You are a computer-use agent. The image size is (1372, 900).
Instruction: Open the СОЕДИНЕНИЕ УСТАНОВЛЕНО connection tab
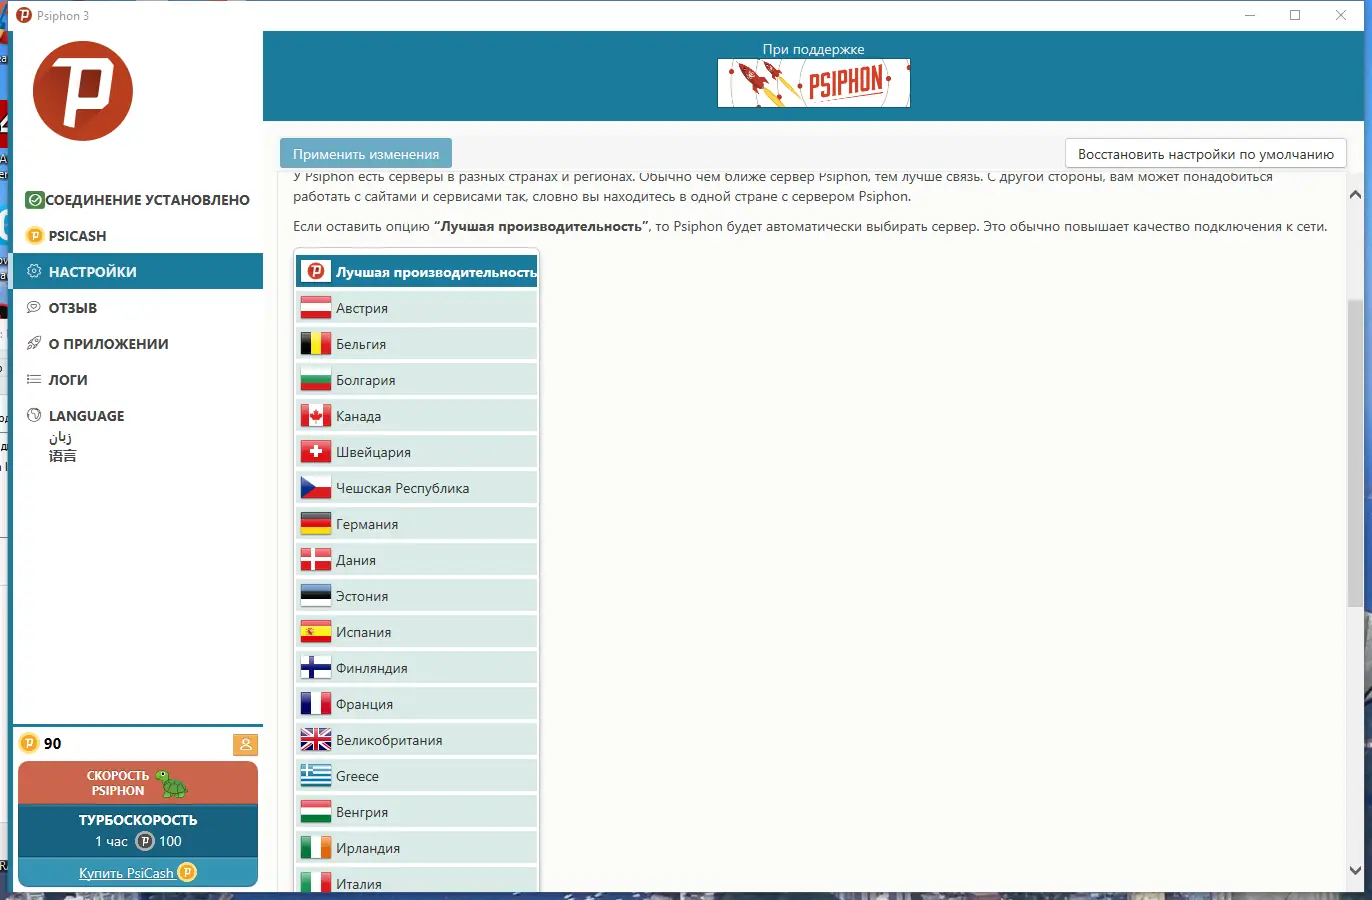pyautogui.click(x=138, y=200)
